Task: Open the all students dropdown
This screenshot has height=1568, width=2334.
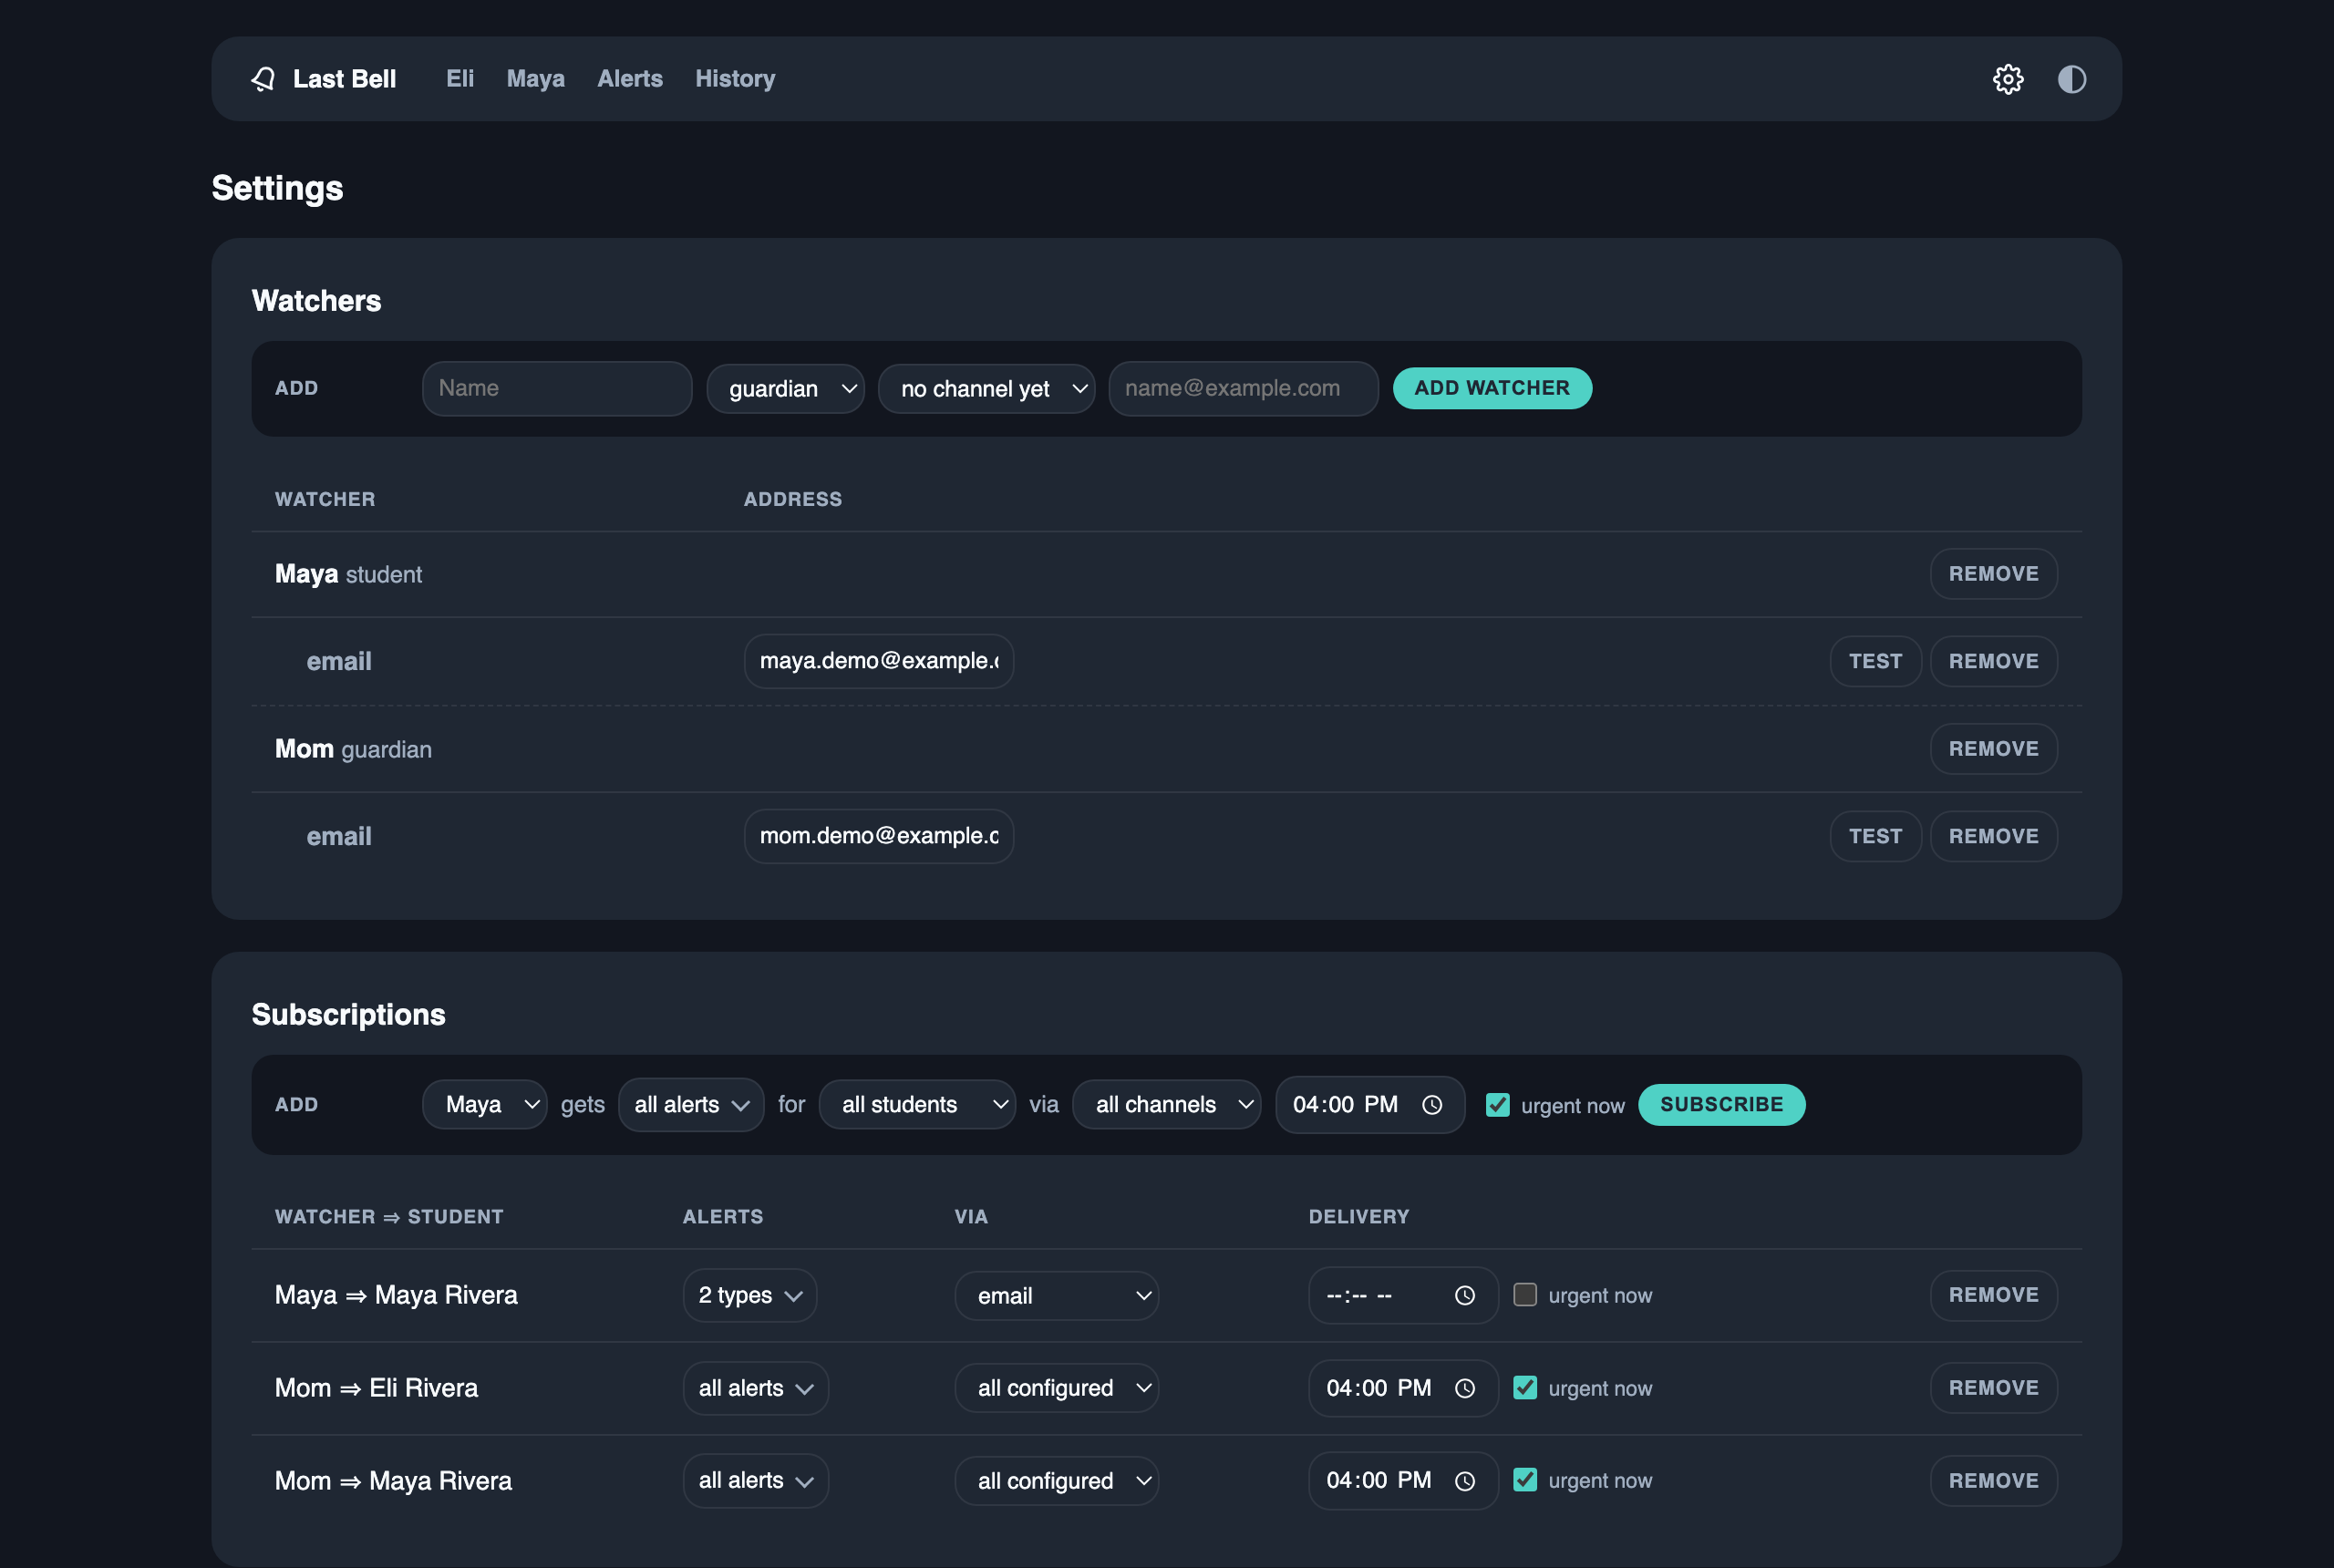Action: coord(917,1105)
